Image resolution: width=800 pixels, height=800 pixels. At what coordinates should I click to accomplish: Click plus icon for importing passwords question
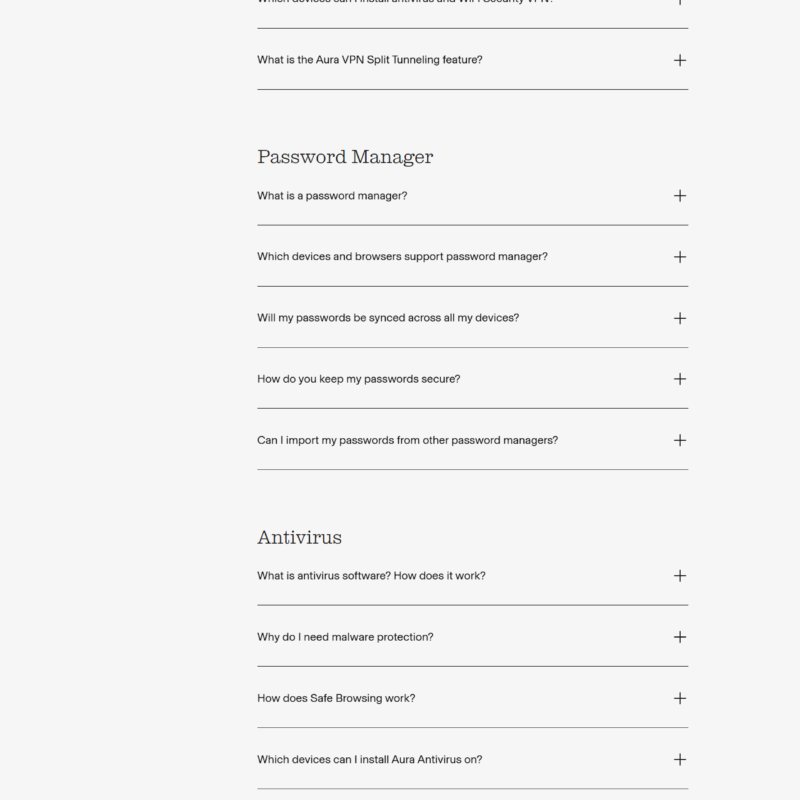coord(680,440)
